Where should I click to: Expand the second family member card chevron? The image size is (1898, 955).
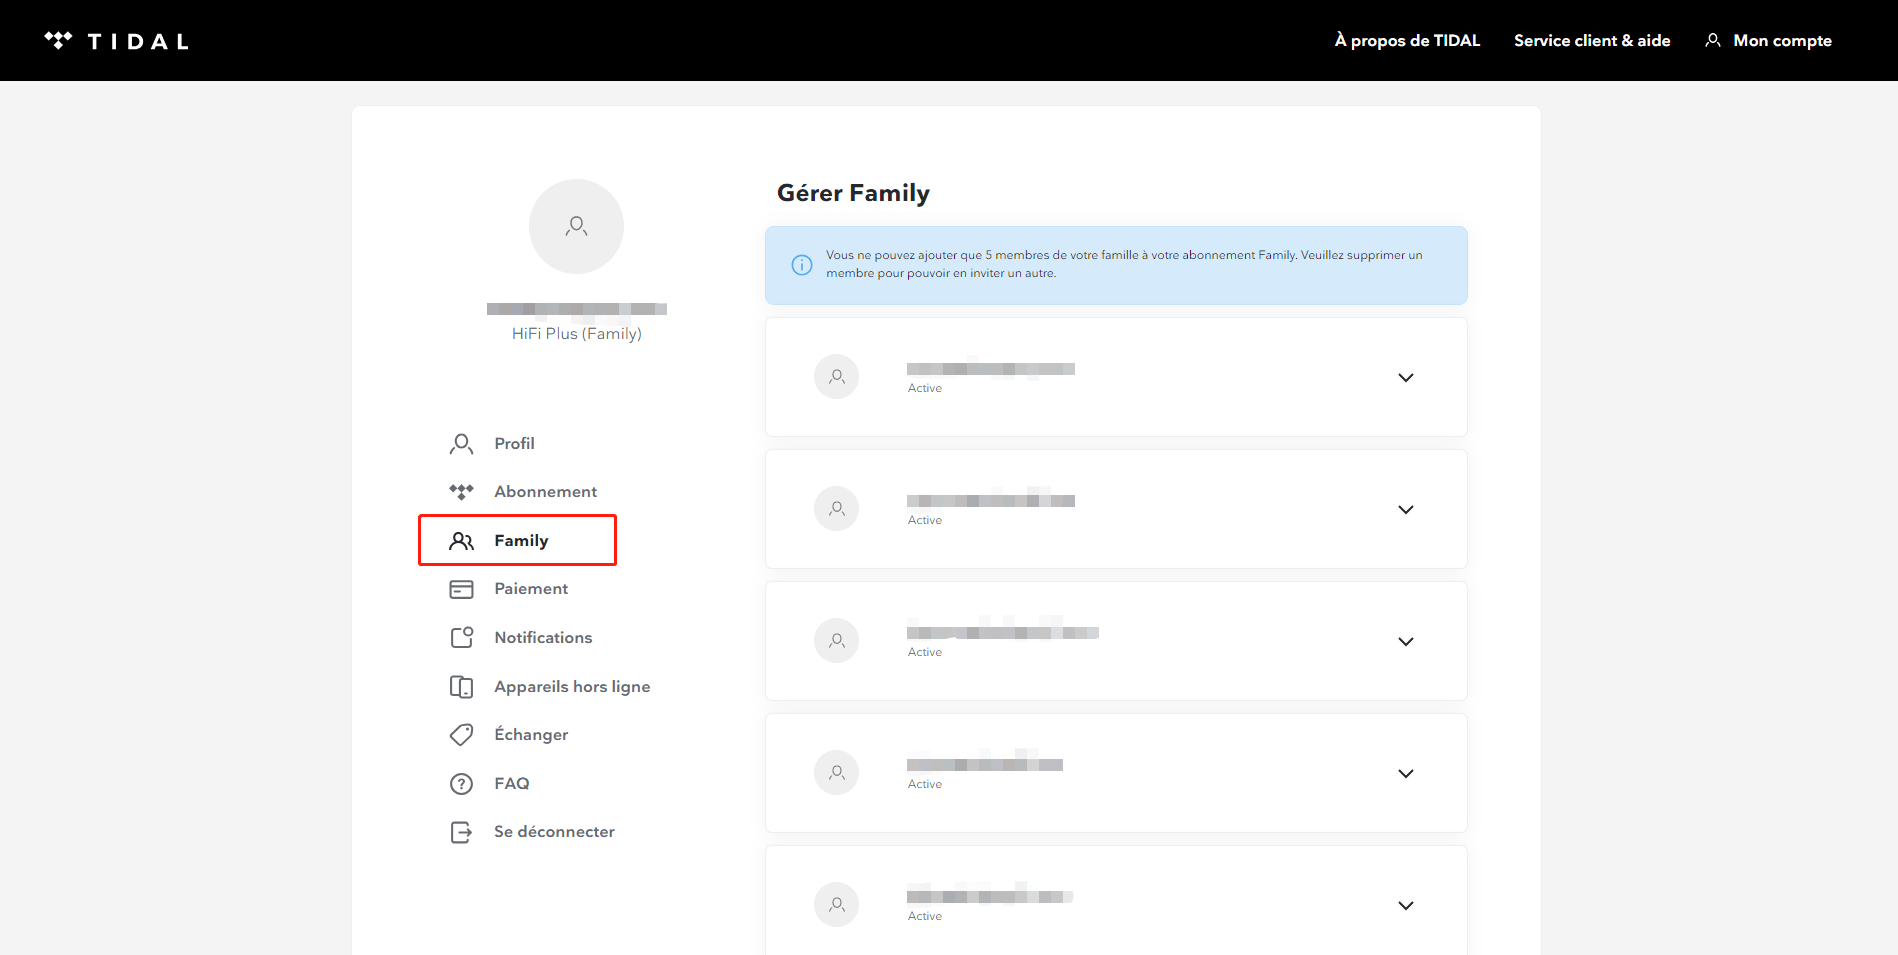coord(1406,510)
